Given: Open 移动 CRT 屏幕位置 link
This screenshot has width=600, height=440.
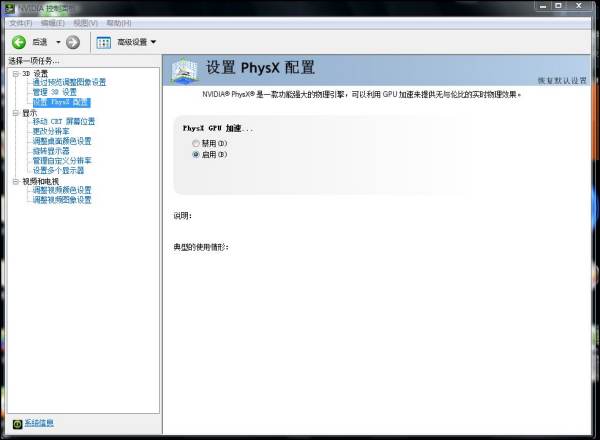Looking at the screenshot, I should [64, 122].
